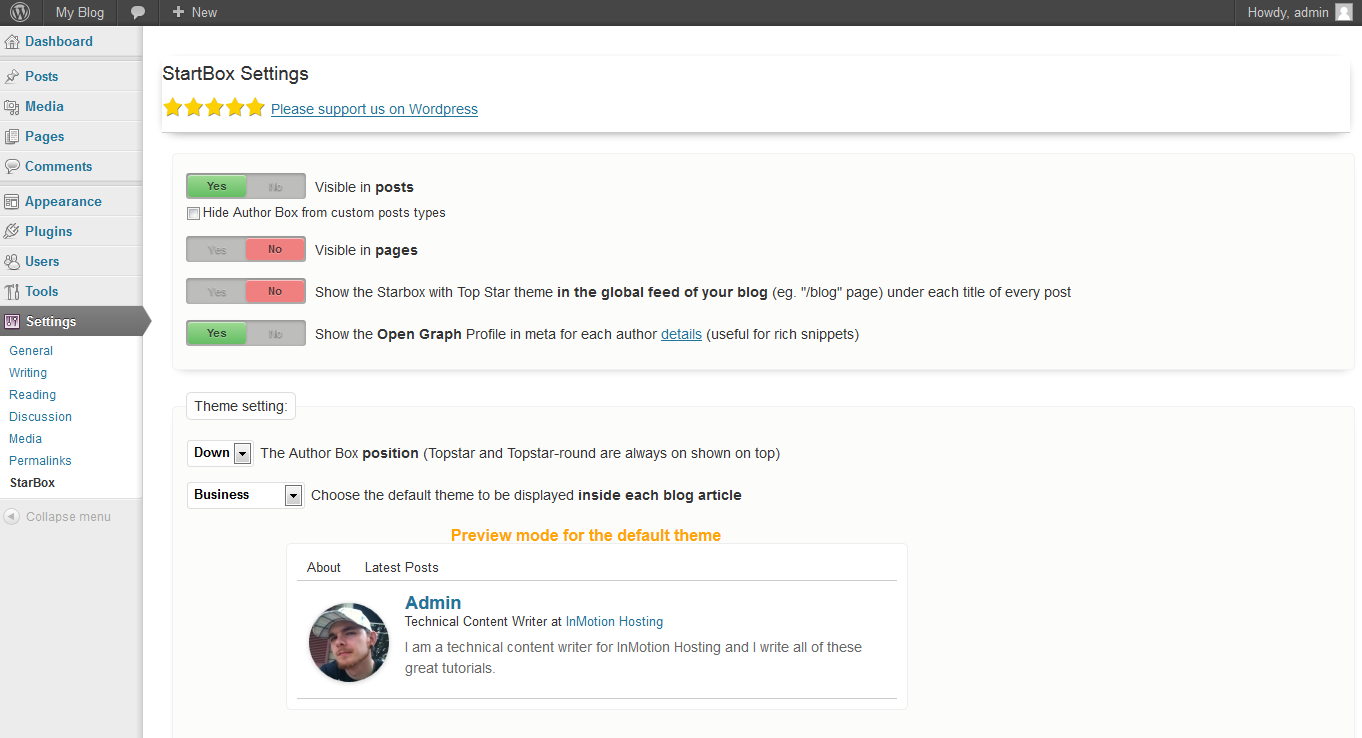The height and width of the screenshot is (738, 1362).
Task: Click the Tools wrench icon
Action: pos(12,292)
